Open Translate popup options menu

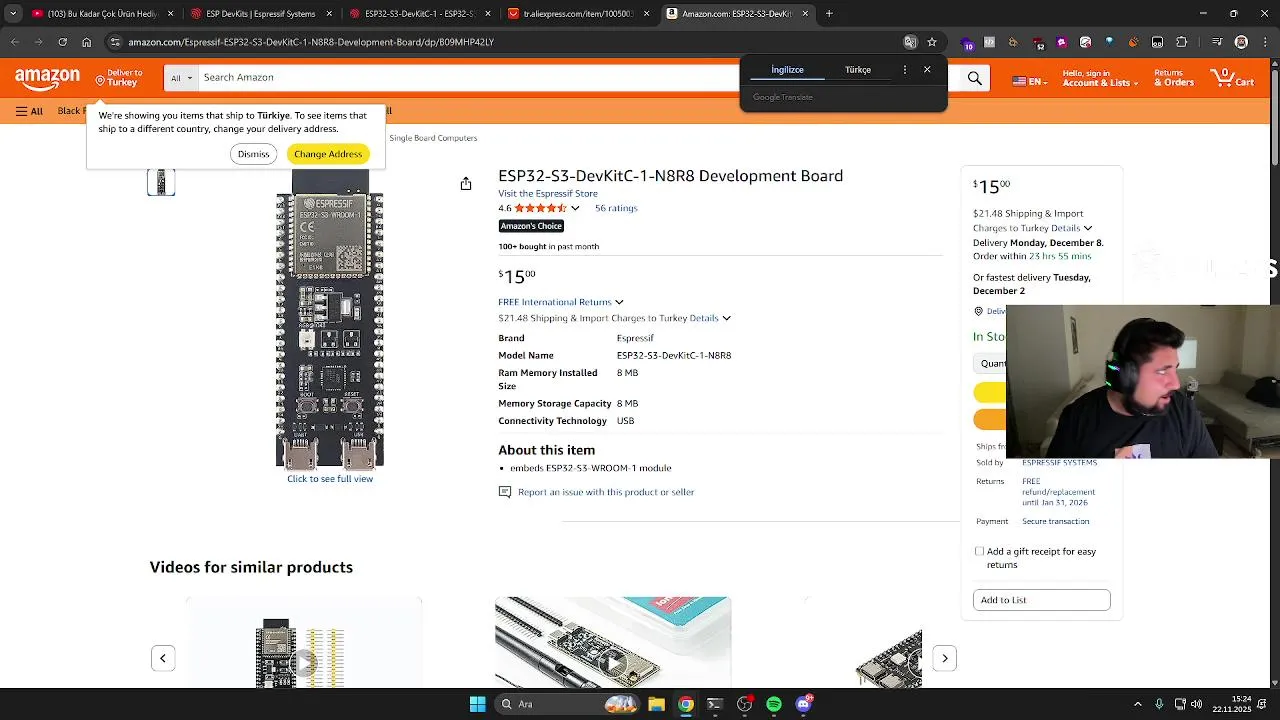click(x=905, y=70)
